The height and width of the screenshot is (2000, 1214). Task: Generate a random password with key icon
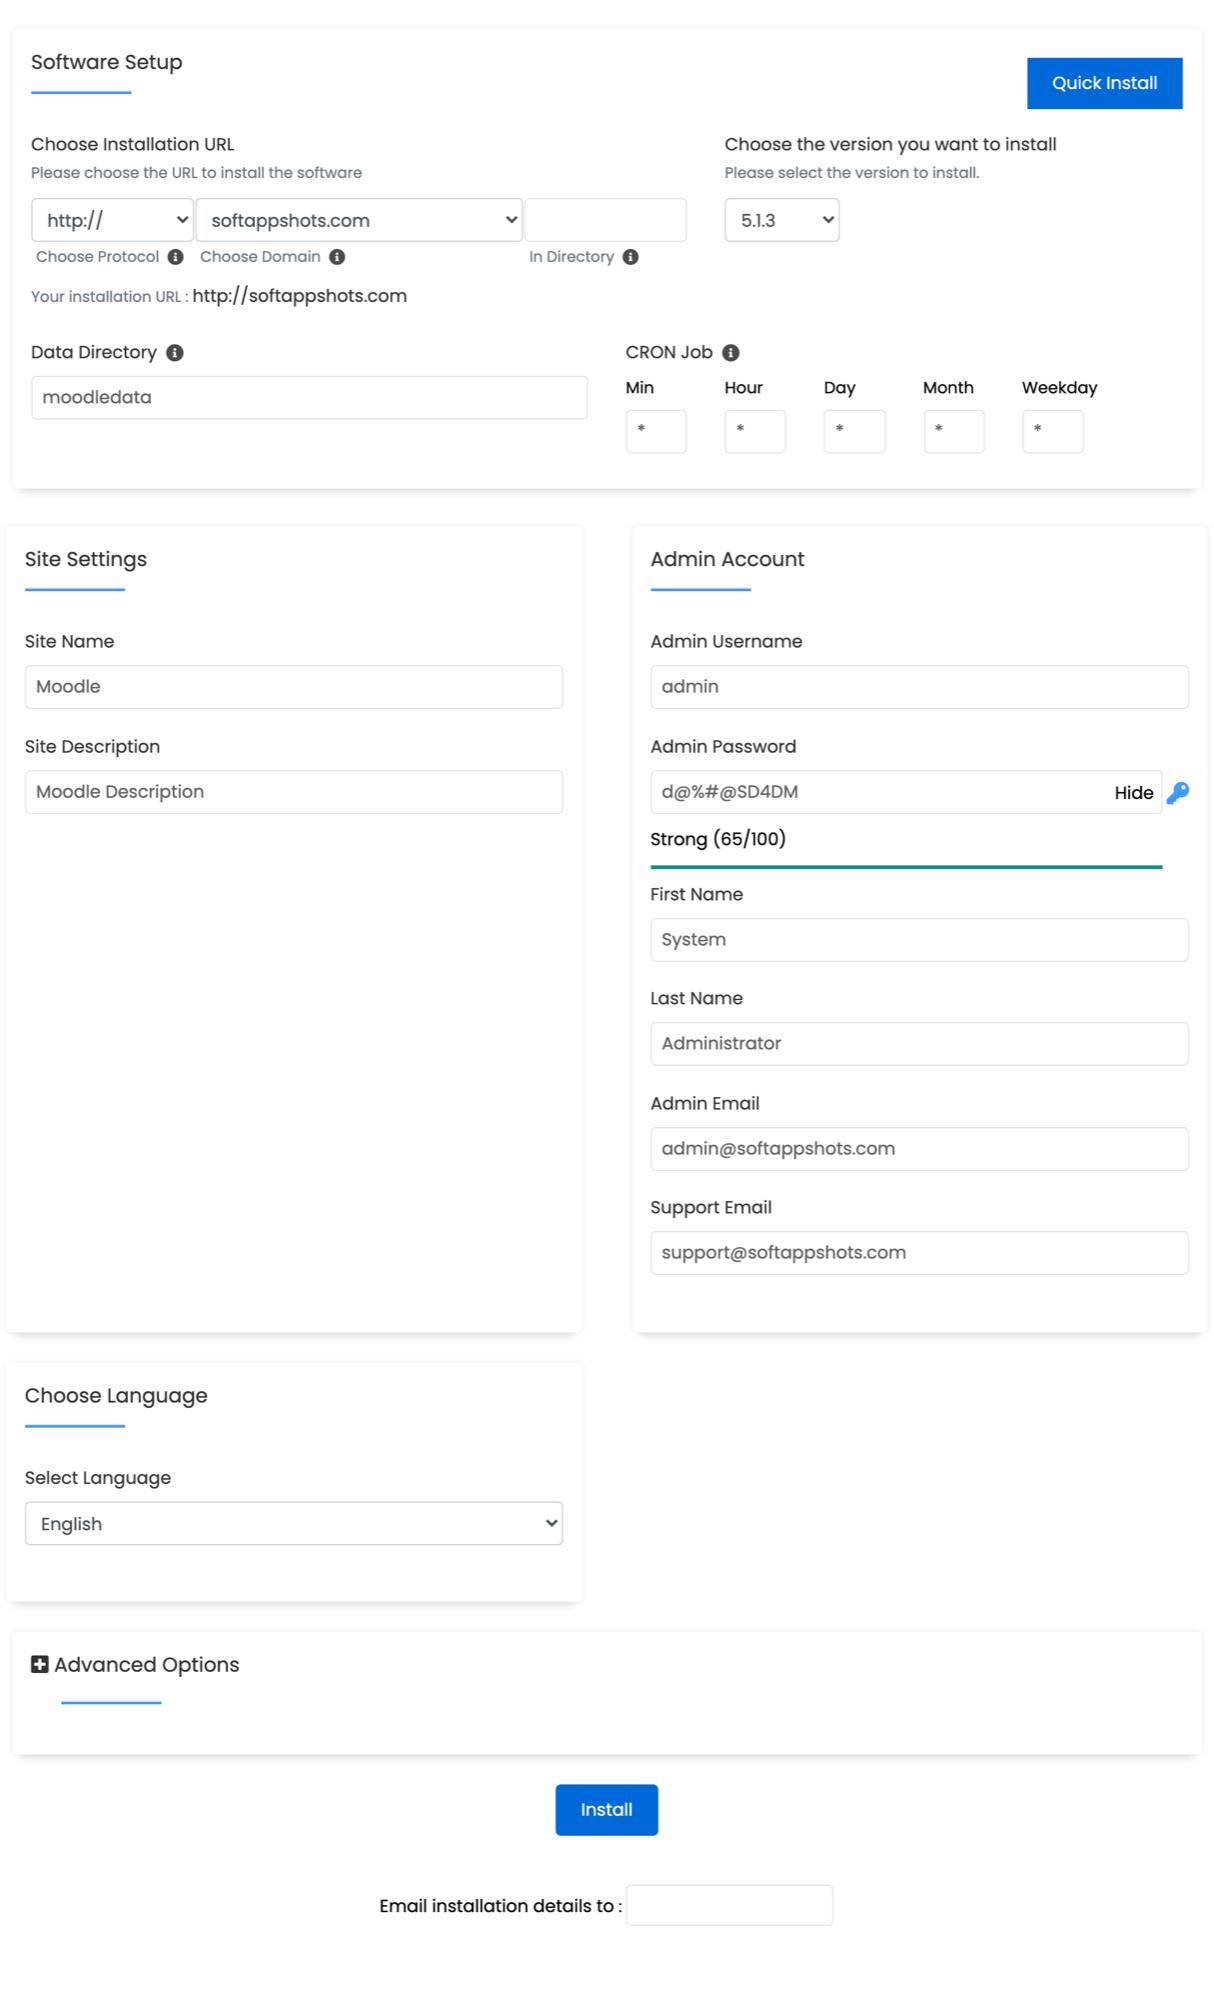[x=1178, y=793]
